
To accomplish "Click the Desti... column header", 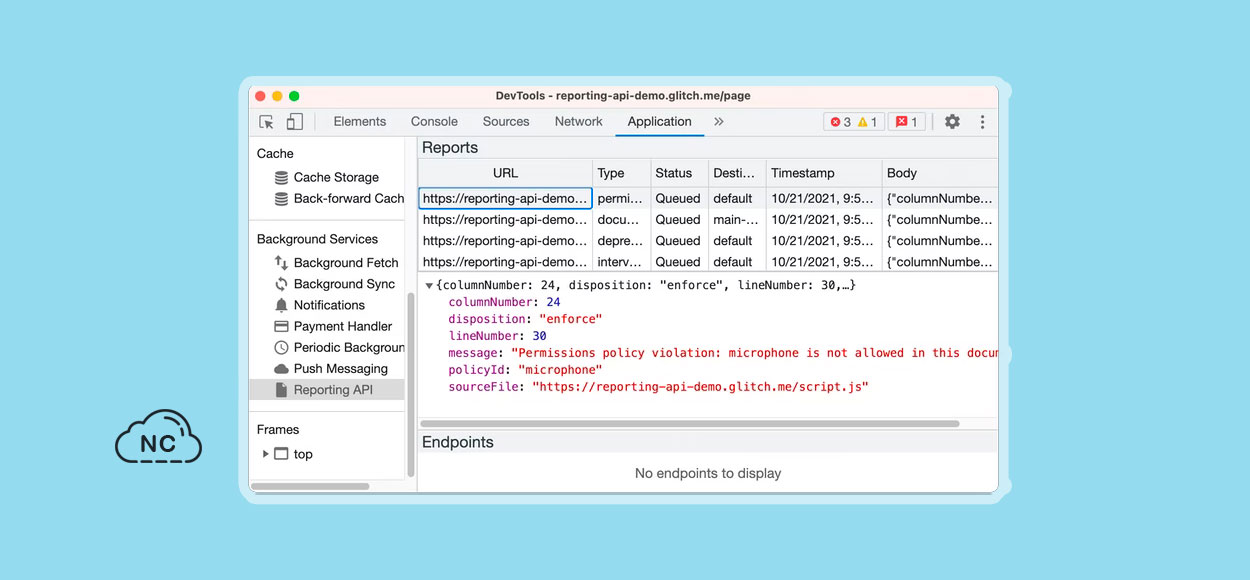I will (x=738, y=173).
